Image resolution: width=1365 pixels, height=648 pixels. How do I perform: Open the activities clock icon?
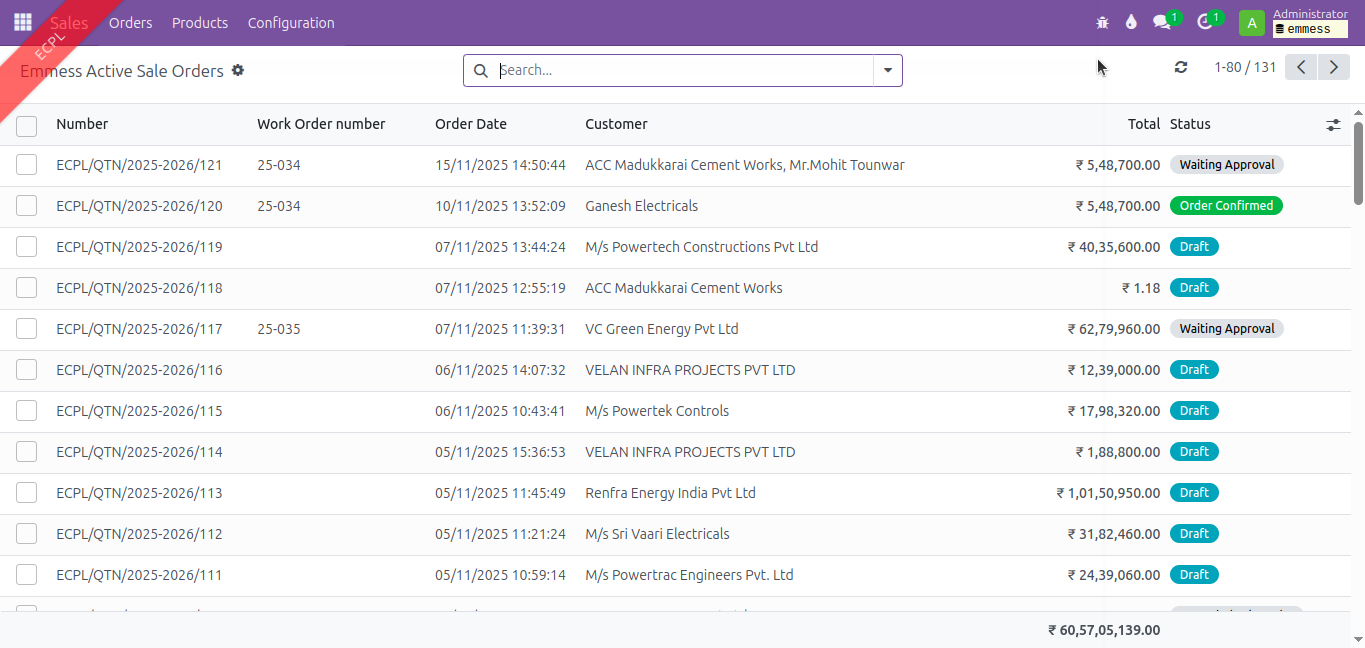click(1204, 22)
